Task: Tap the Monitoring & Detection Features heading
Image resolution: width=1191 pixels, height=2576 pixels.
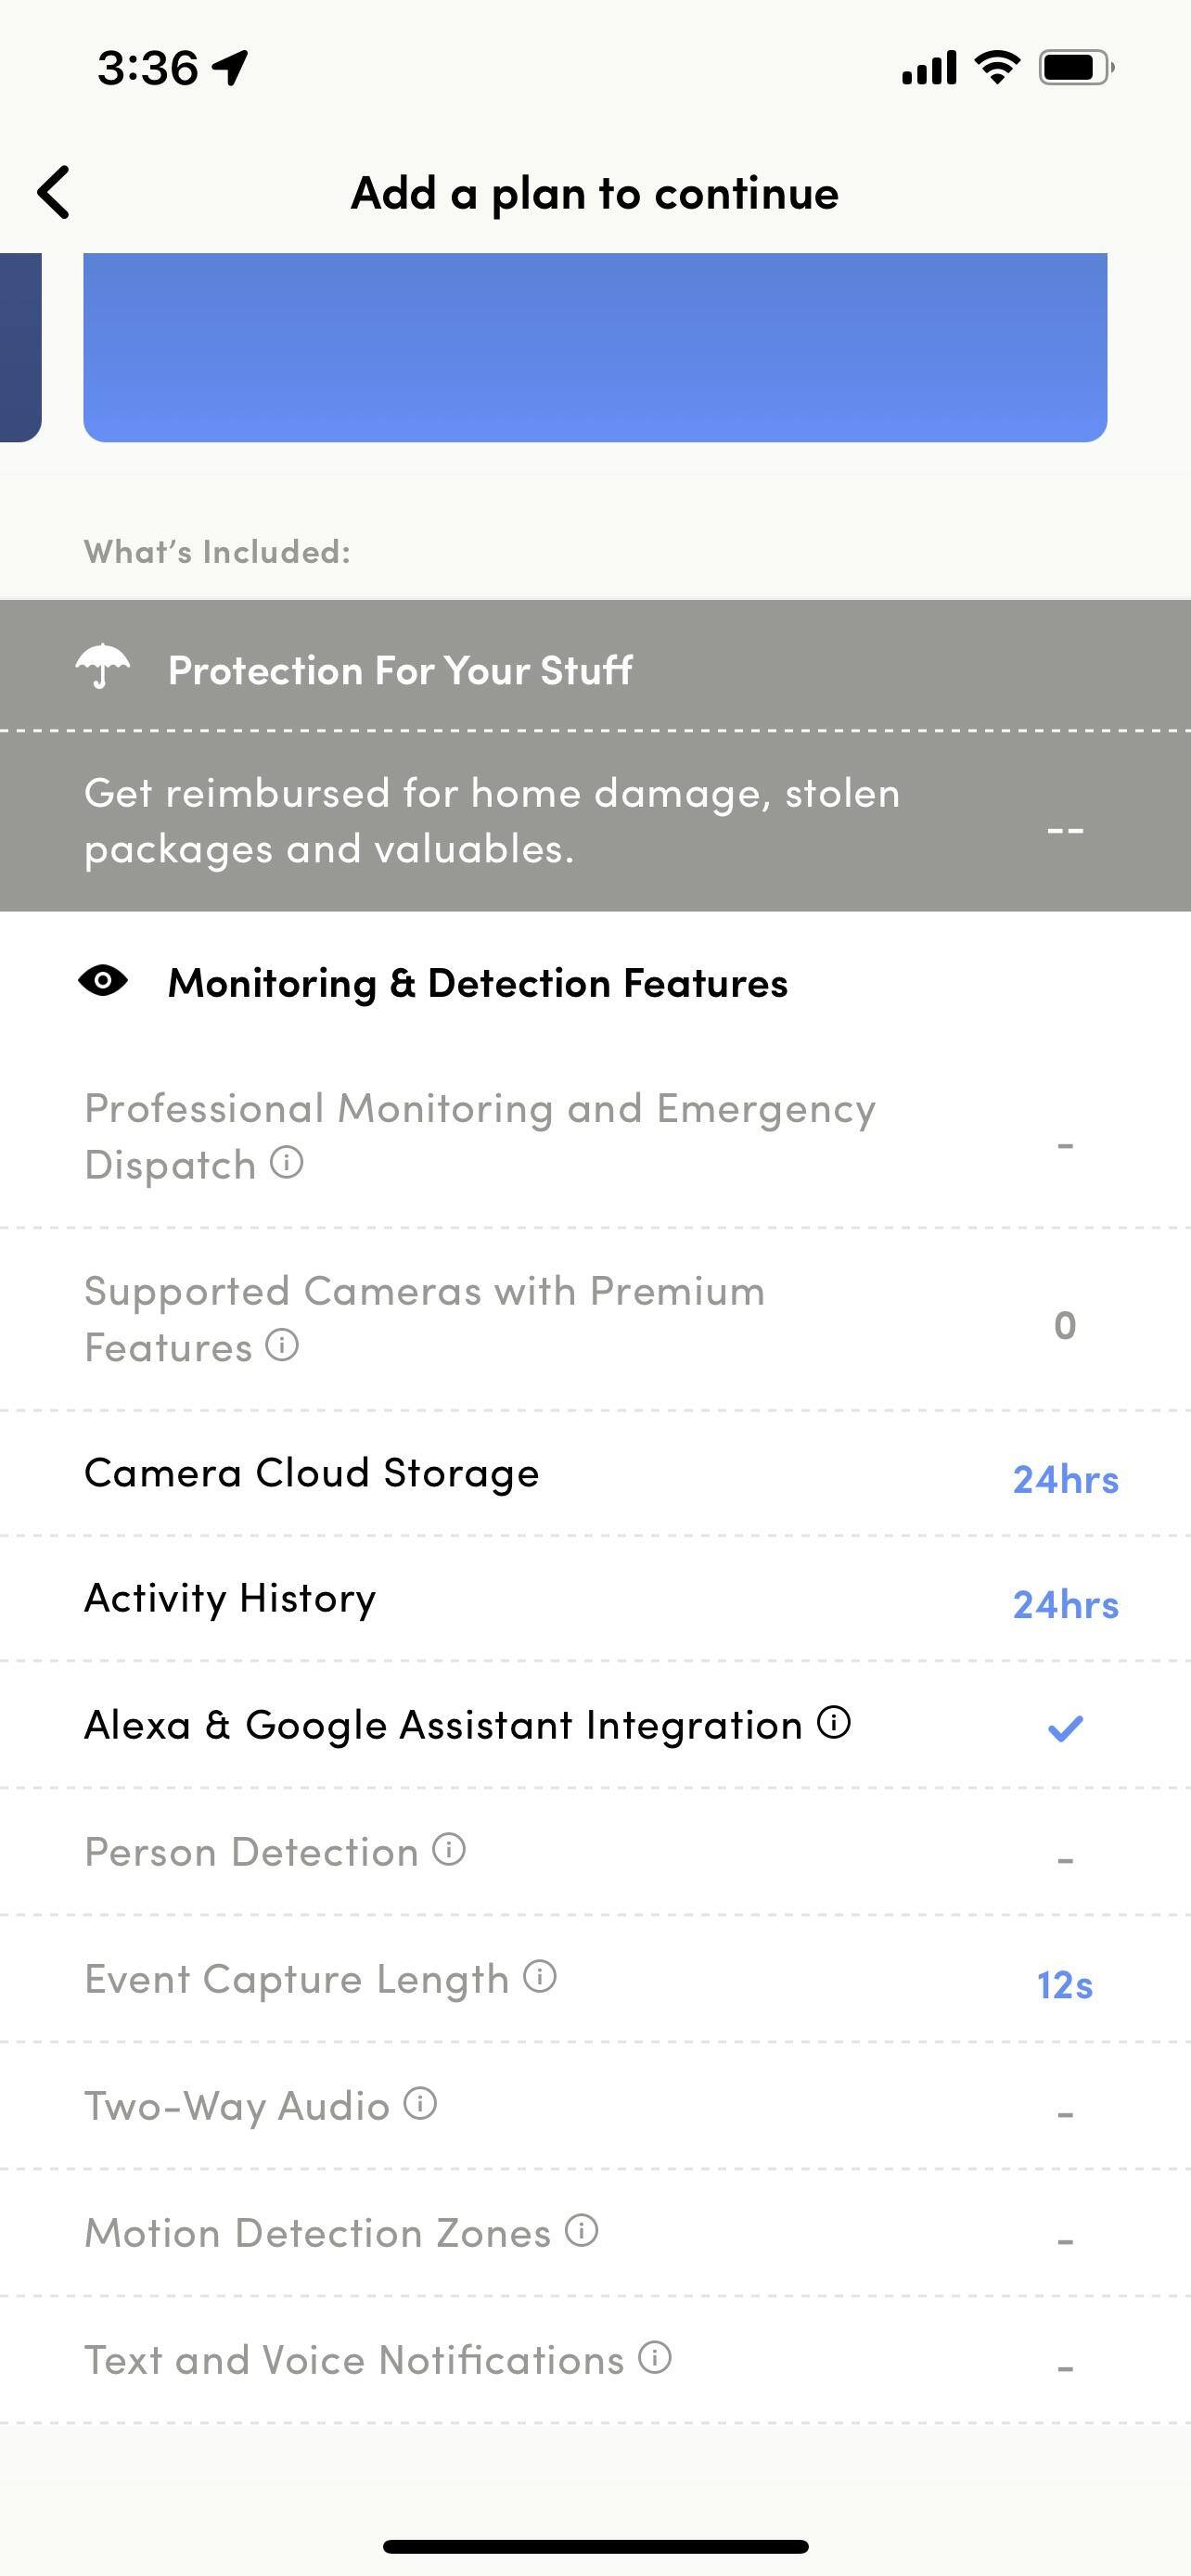Action: pos(477,983)
